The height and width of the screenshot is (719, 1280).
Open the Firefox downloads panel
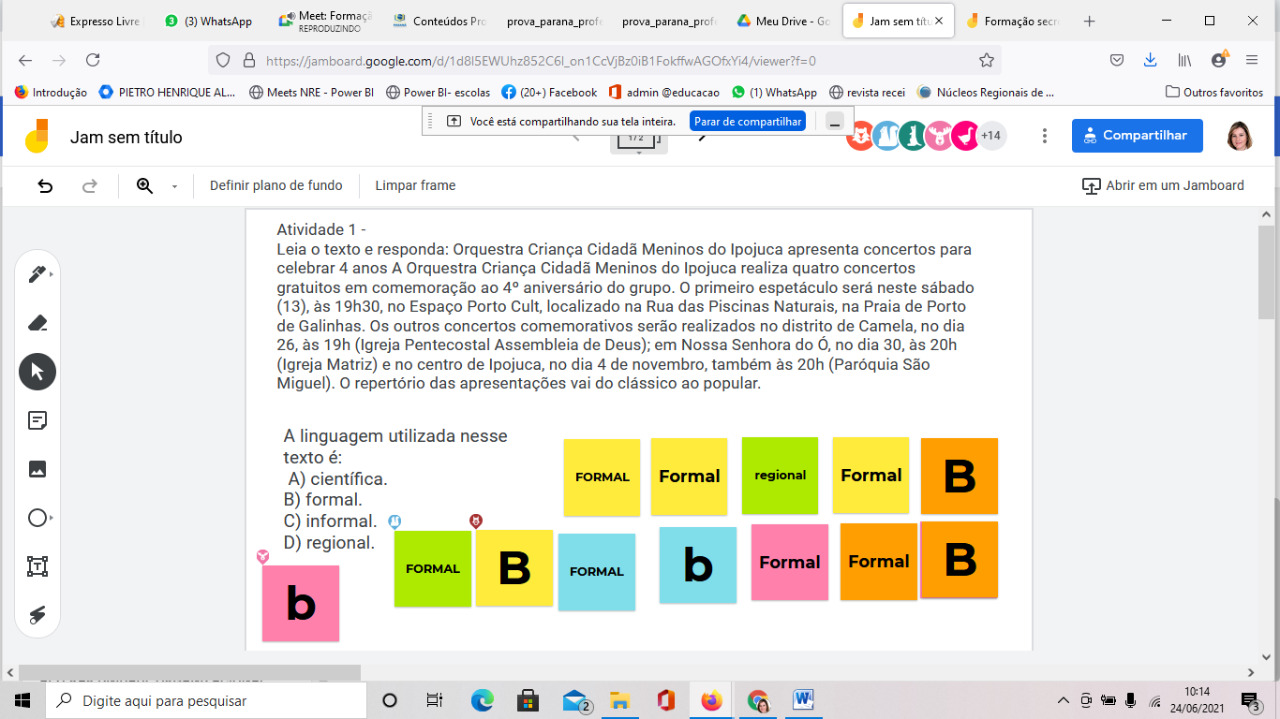pyautogui.click(x=1150, y=60)
